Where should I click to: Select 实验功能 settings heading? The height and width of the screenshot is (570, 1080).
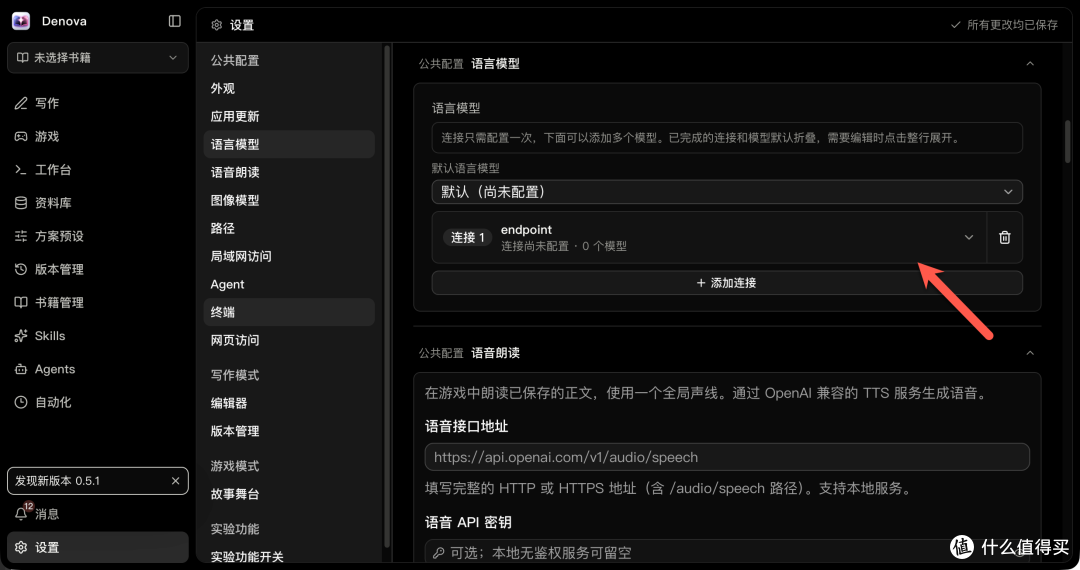[235, 529]
